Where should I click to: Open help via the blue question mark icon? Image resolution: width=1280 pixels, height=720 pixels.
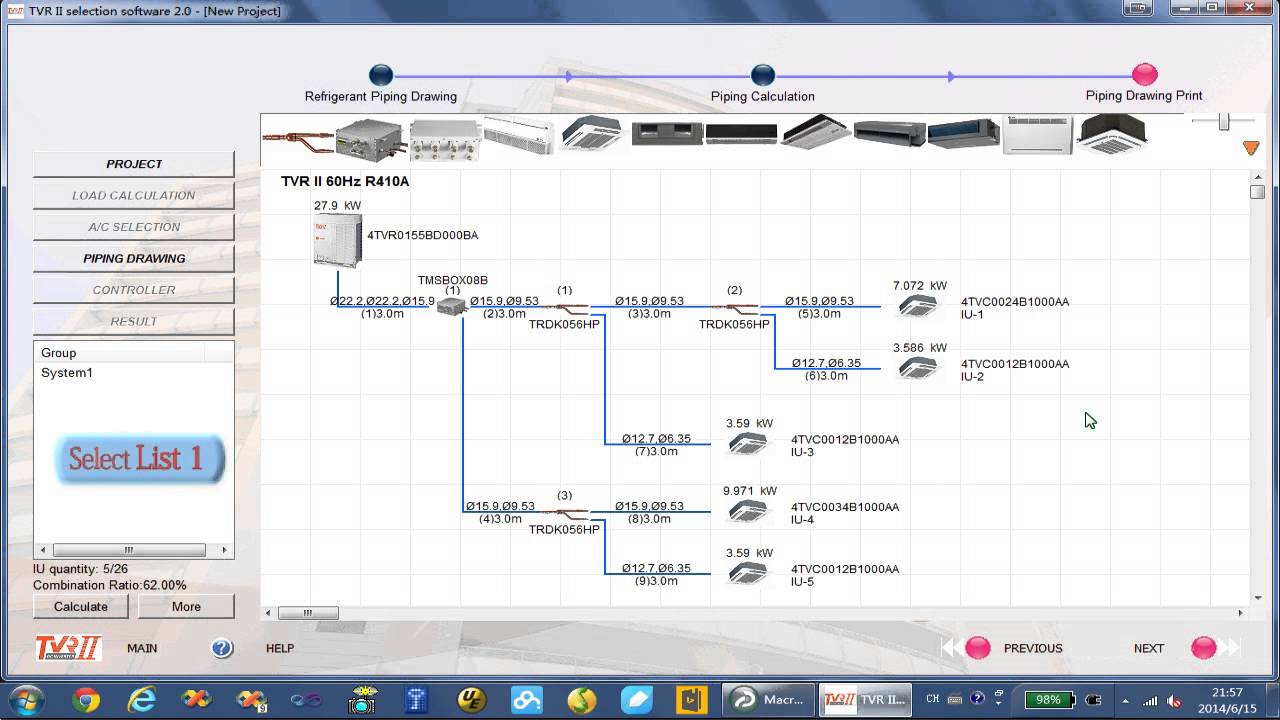click(222, 648)
